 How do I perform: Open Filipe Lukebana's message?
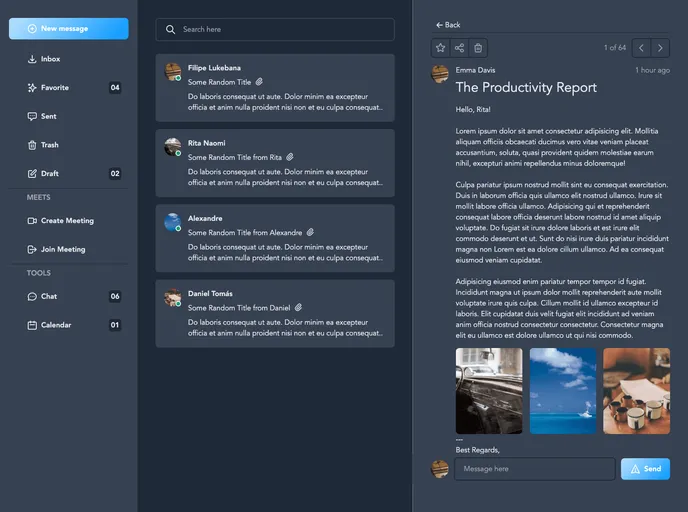(x=275, y=88)
